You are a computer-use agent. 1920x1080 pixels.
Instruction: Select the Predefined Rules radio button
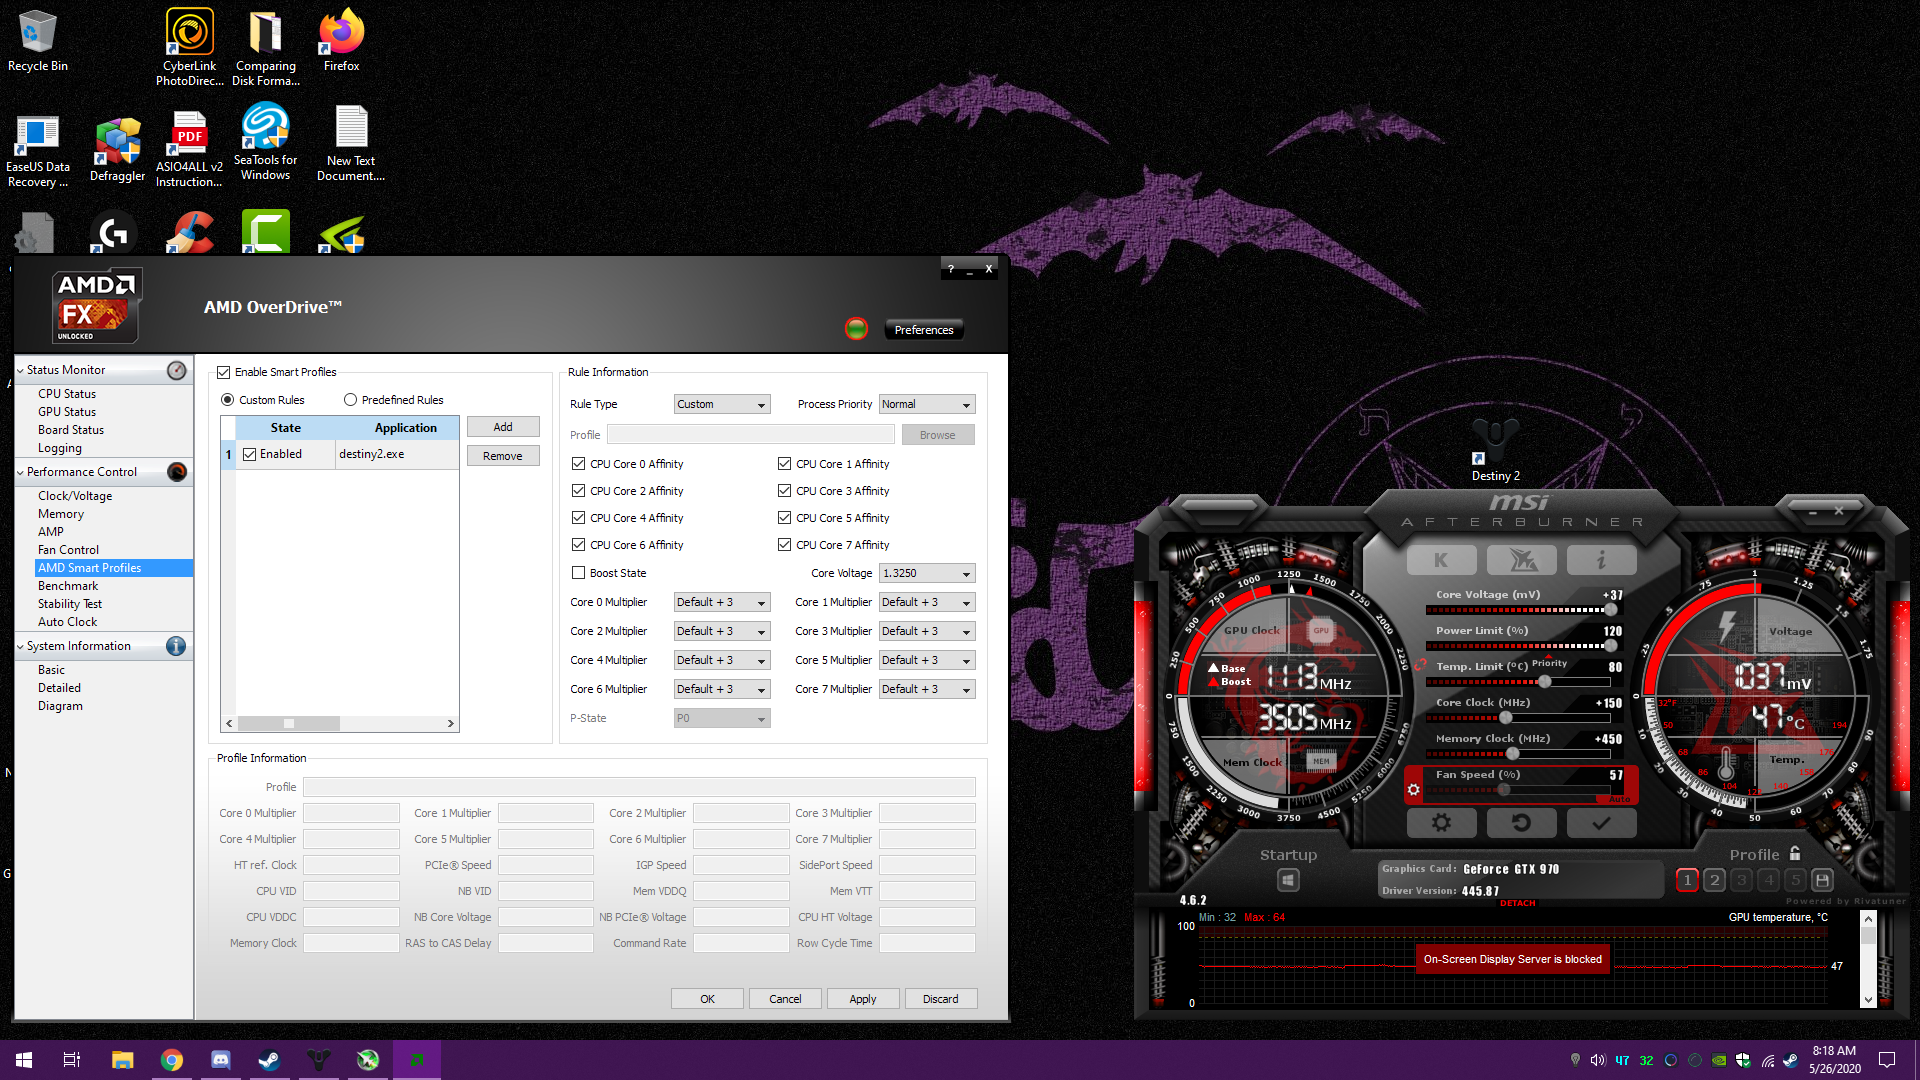click(350, 400)
